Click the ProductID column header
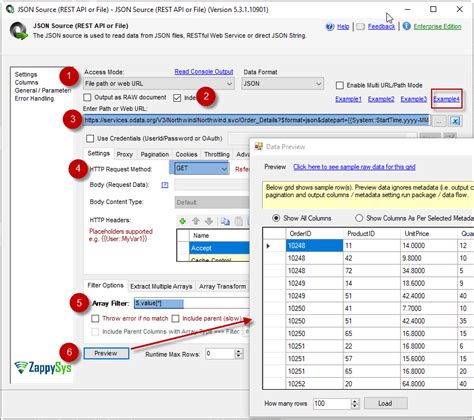Image resolution: width=474 pixels, height=420 pixels. 372,234
